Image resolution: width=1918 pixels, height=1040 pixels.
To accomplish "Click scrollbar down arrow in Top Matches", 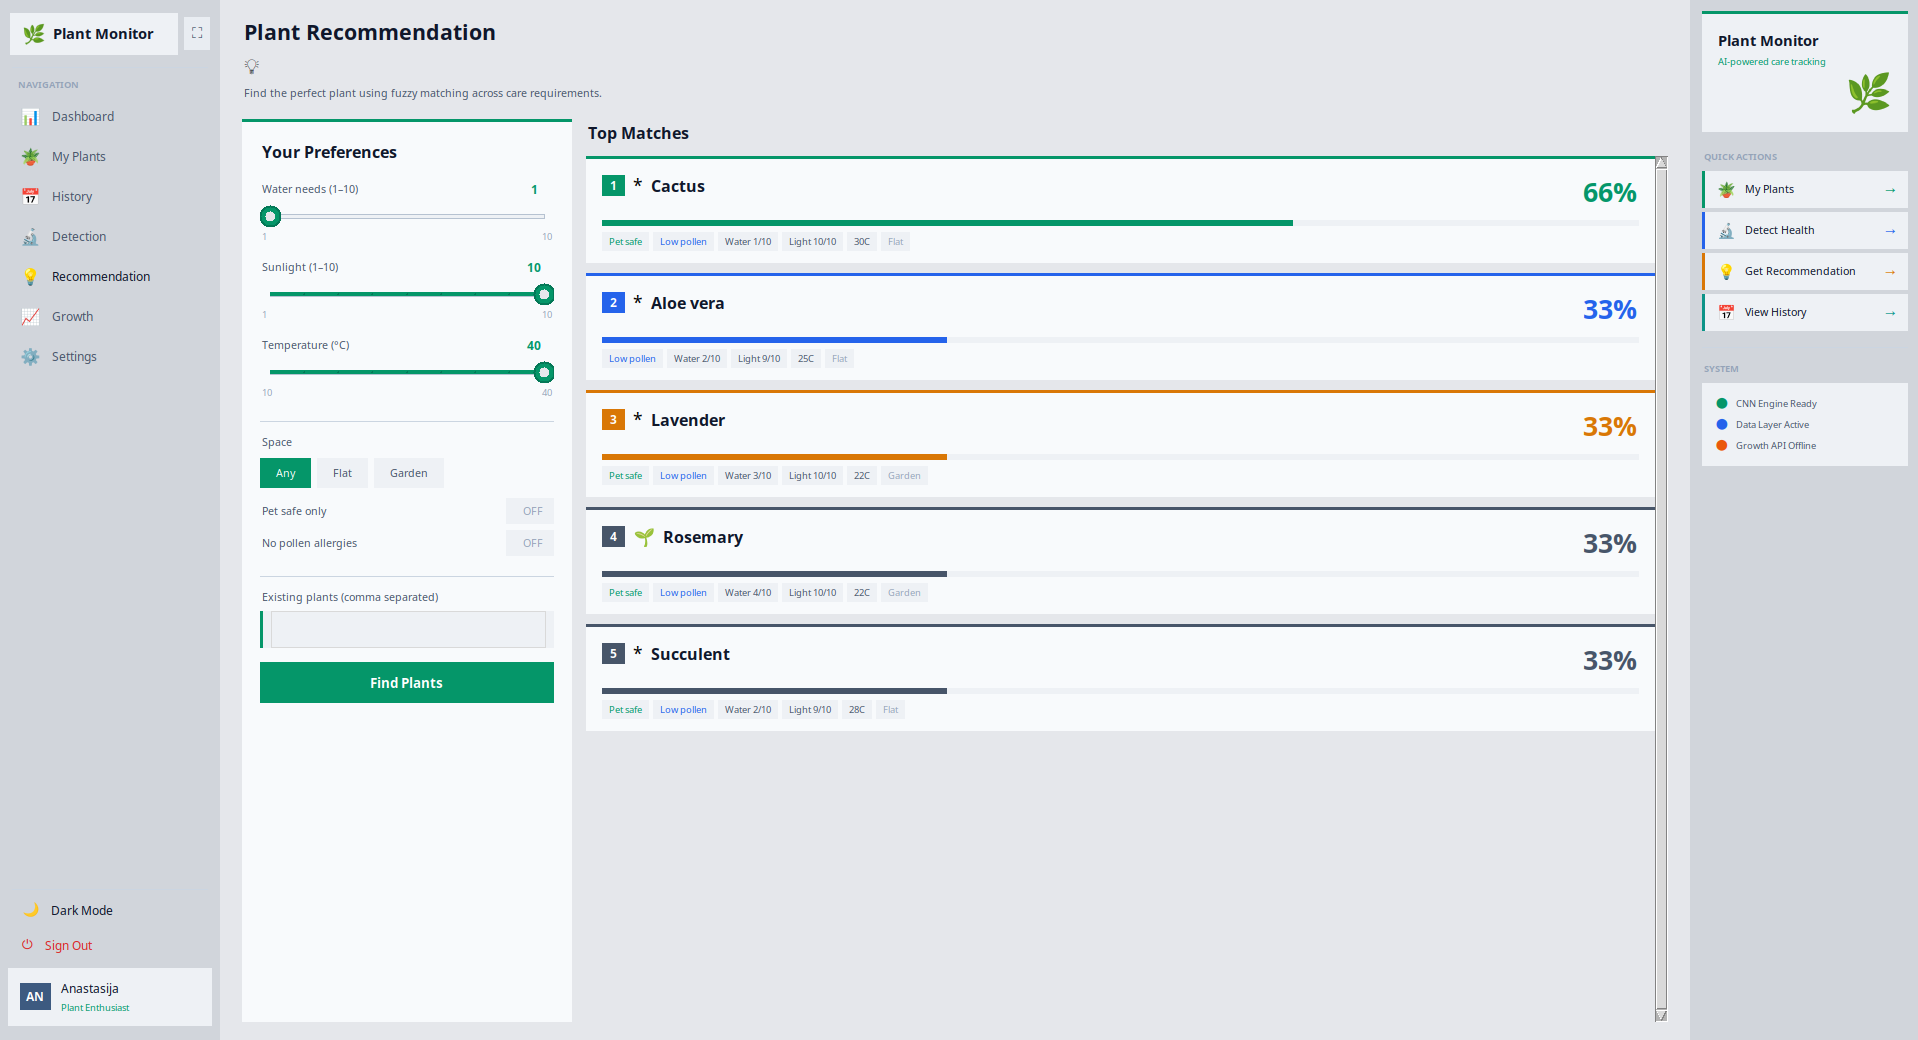I will [x=1661, y=1015].
